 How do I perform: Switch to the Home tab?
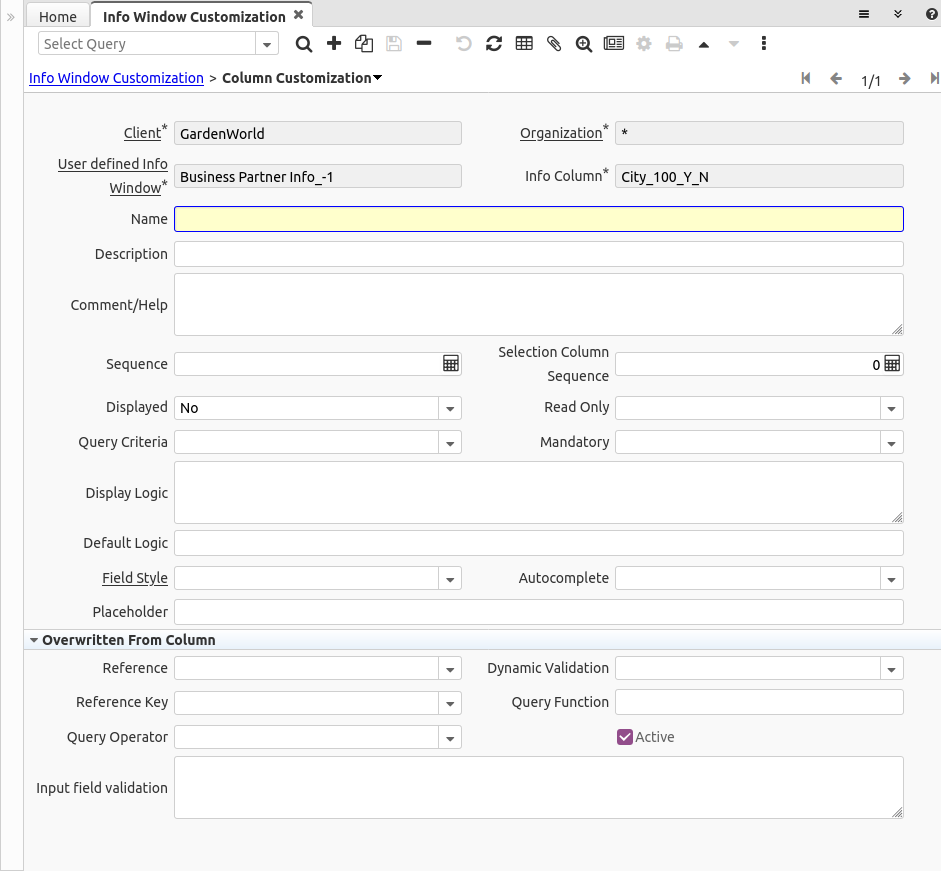(x=58, y=16)
